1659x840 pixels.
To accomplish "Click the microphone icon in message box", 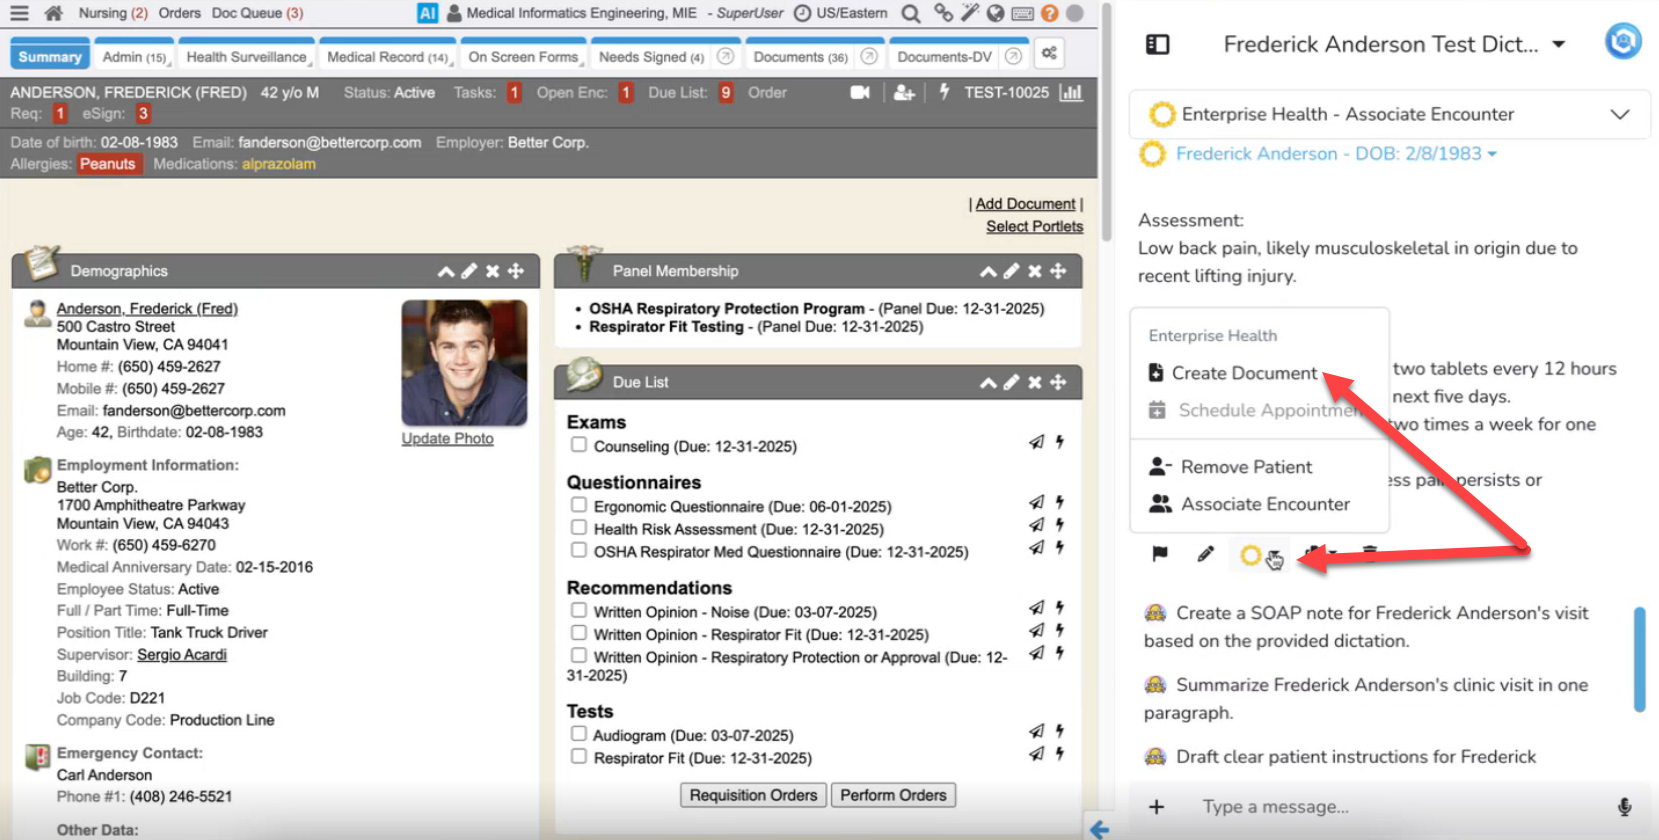I will click(x=1624, y=807).
